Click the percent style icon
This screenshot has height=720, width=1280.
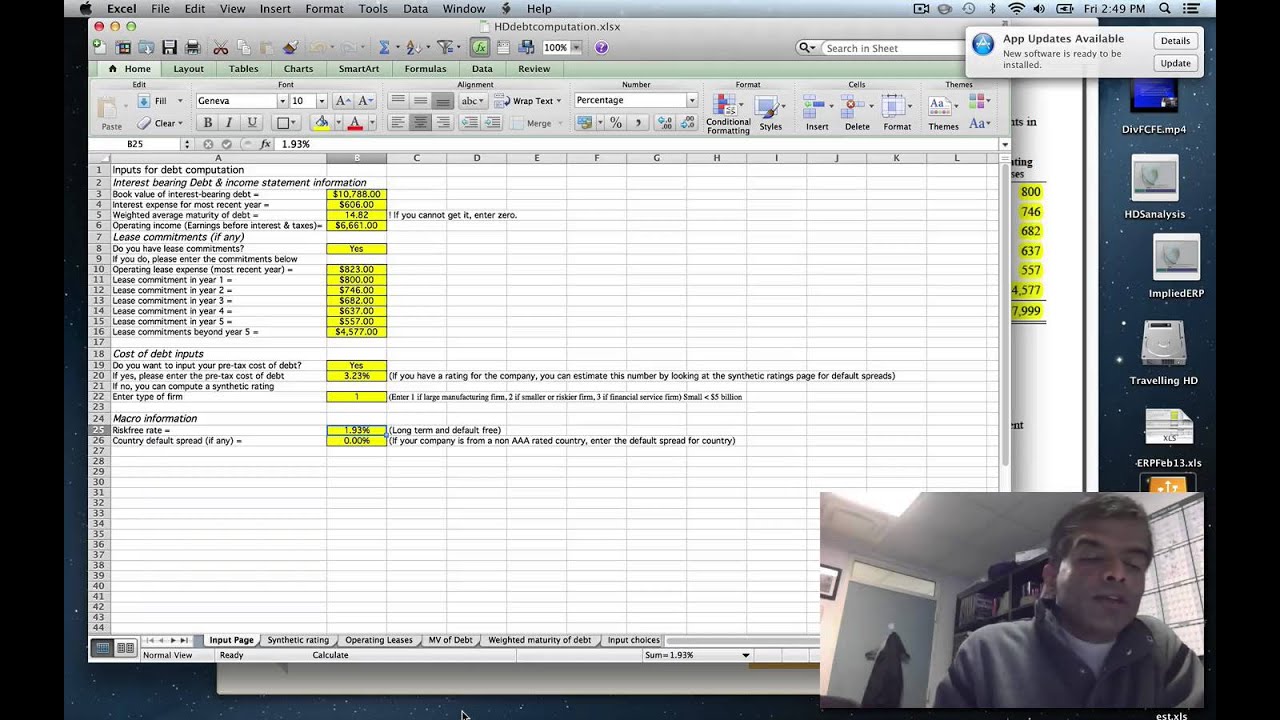coord(616,122)
